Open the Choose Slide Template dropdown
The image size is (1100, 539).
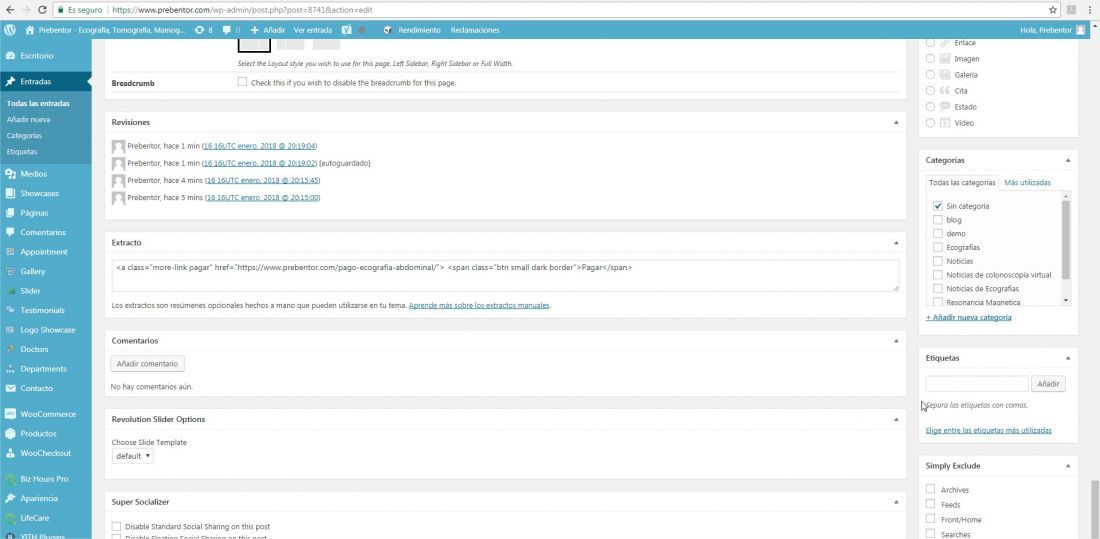133,456
